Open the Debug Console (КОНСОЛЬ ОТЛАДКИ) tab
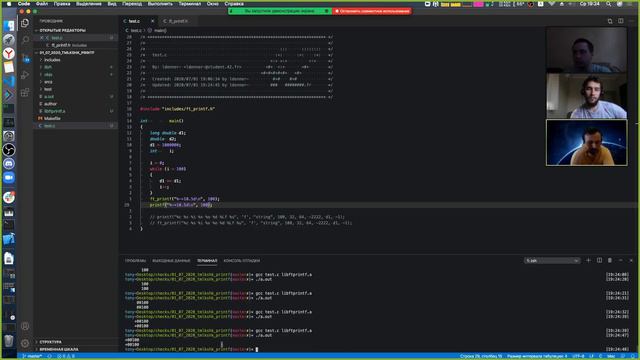640x360 pixels. [242, 260]
